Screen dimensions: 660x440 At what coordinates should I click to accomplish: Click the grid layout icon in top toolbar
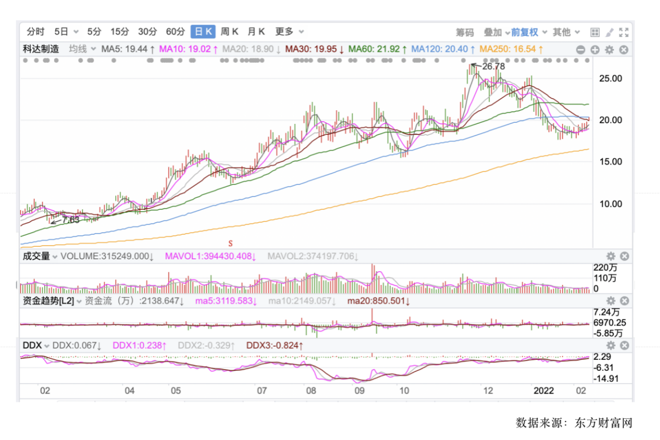[x=595, y=32]
